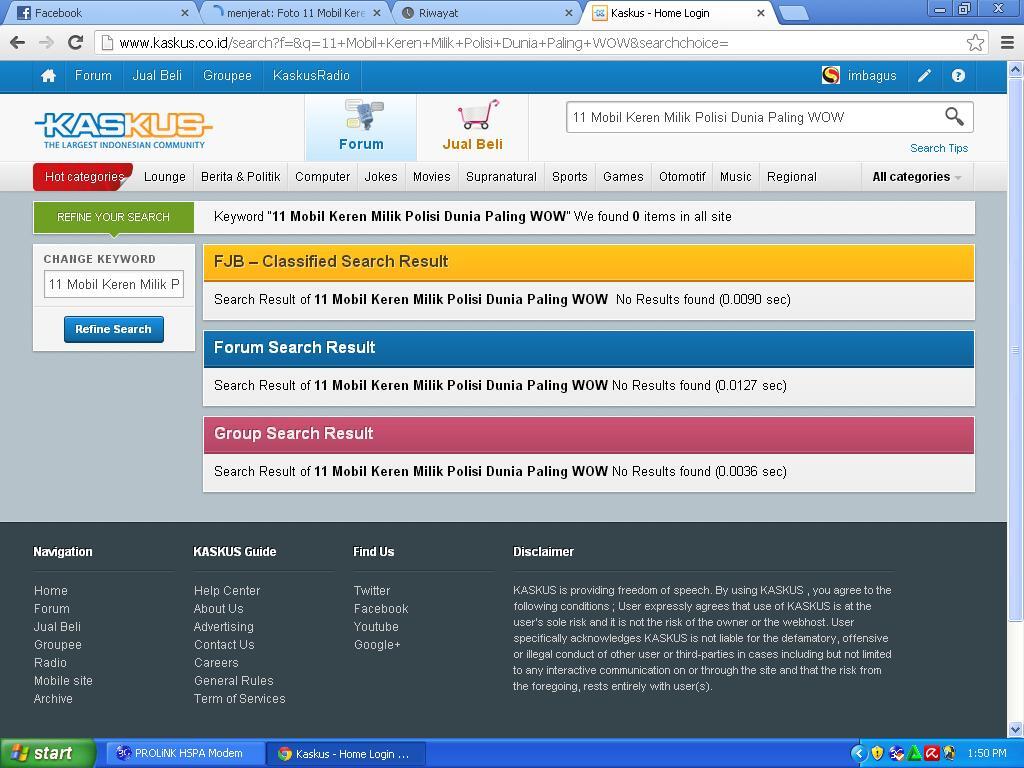The height and width of the screenshot is (768, 1024).
Task: Open Help Center footer link
Action: coord(227,590)
